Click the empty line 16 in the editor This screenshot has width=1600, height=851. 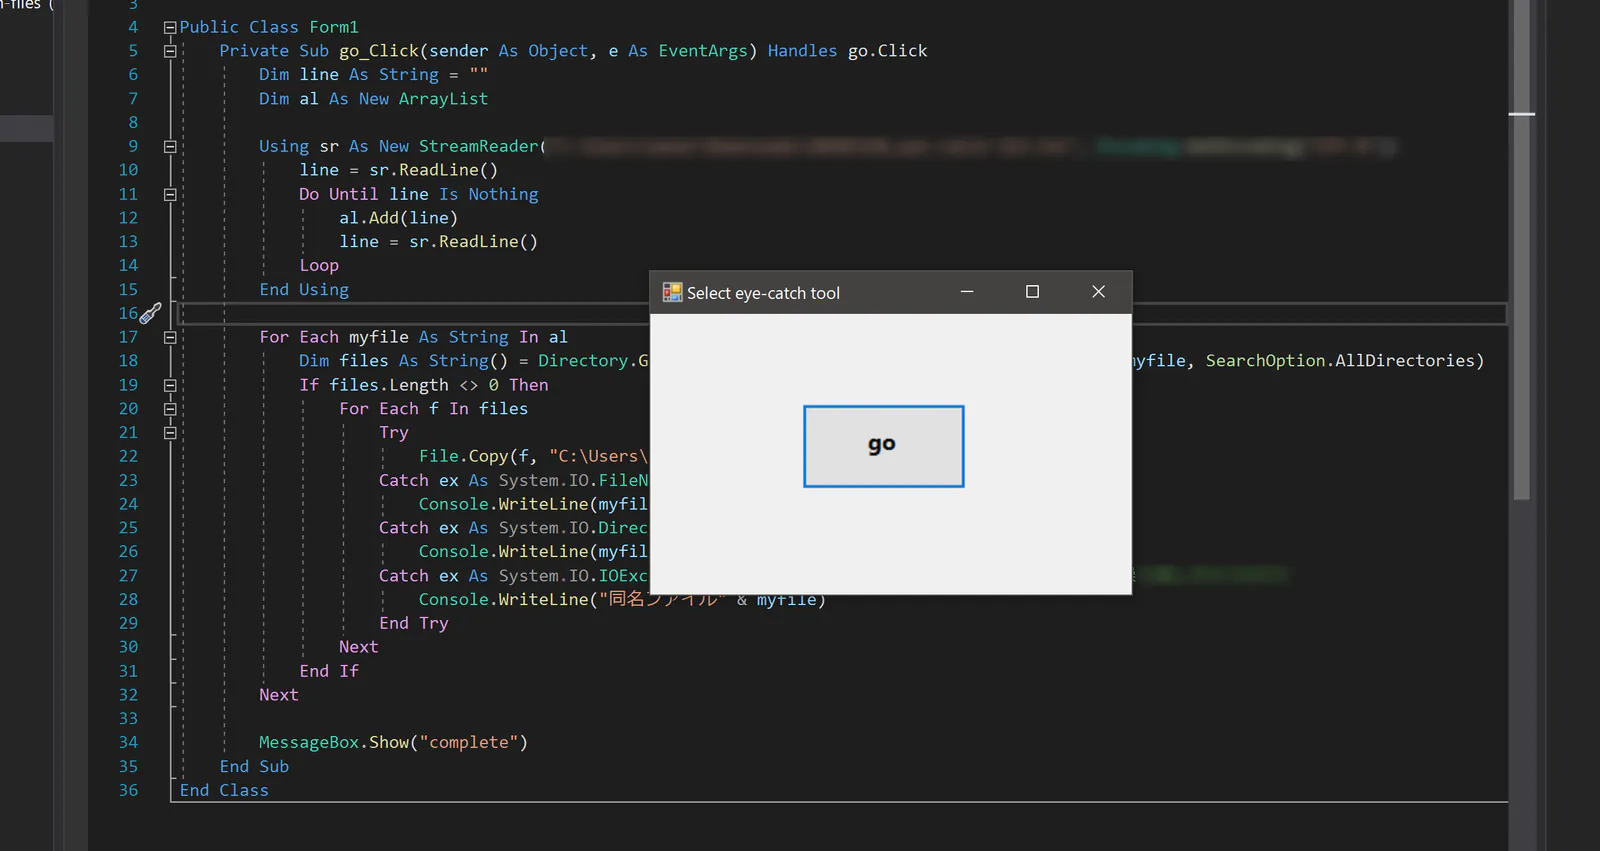841,314
